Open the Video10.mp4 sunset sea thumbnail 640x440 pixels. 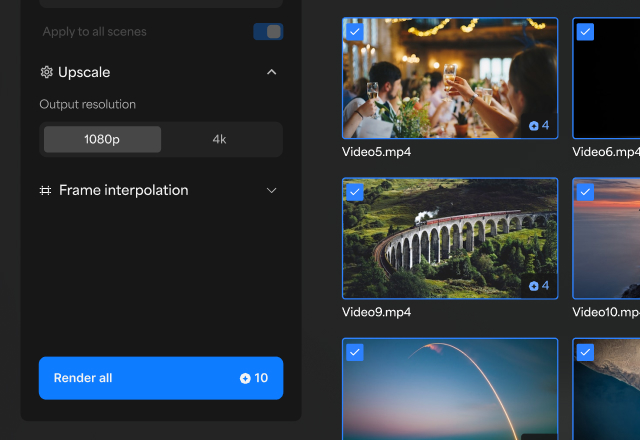(x=607, y=239)
